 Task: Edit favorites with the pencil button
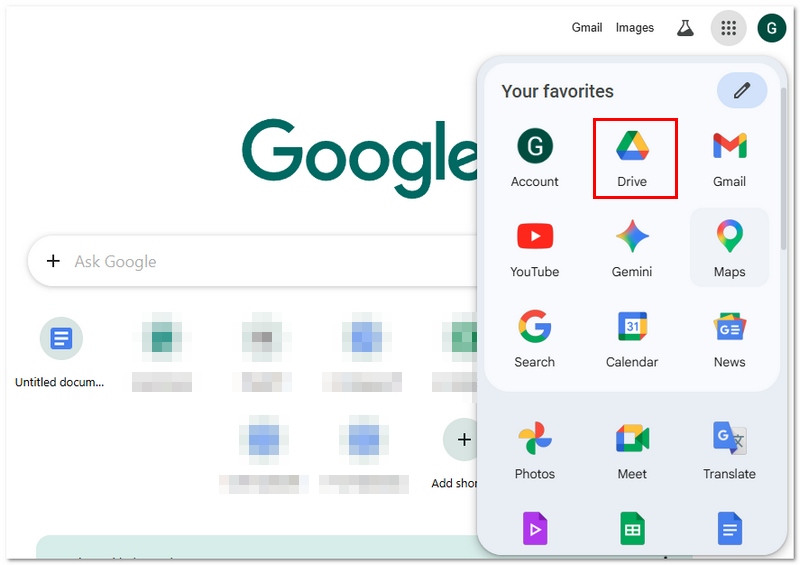click(741, 90)
